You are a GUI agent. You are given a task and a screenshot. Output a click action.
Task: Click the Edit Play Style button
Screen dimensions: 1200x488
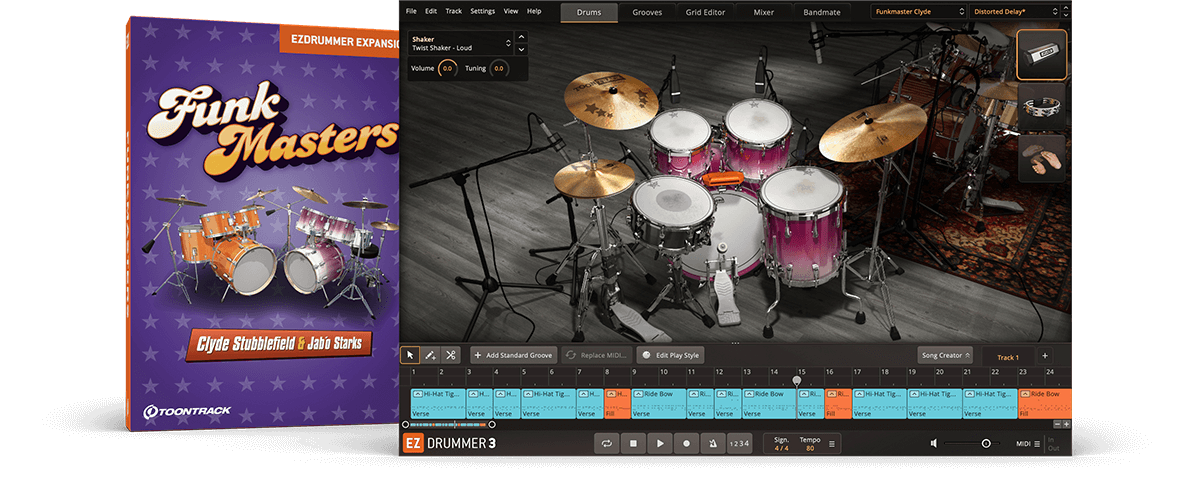coord(671,355)
